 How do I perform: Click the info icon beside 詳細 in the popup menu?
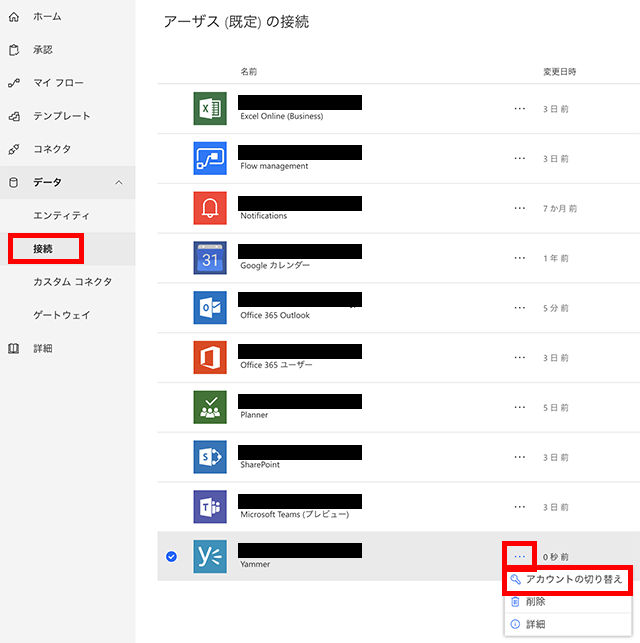click(515, 624)
